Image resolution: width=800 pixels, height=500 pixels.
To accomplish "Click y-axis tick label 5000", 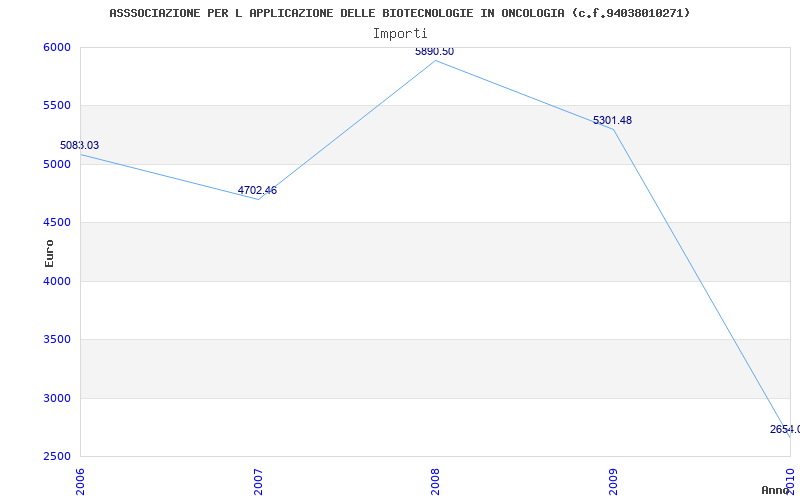I will [x=55, y=164].
